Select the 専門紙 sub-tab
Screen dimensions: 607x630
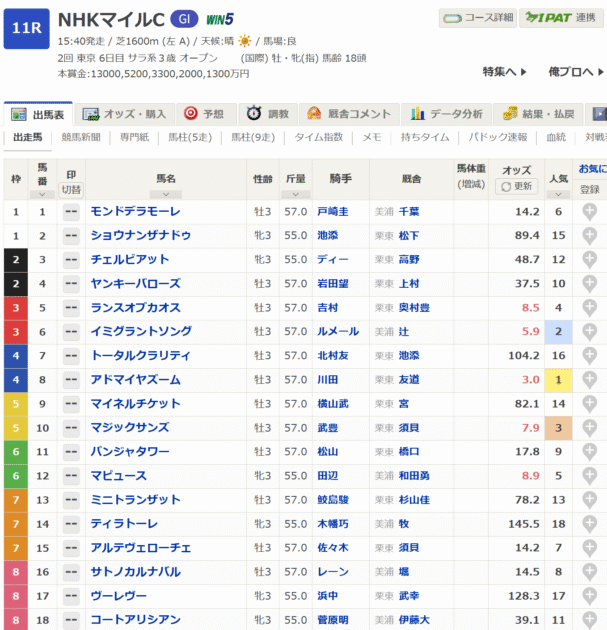click(x=134, y=137)
